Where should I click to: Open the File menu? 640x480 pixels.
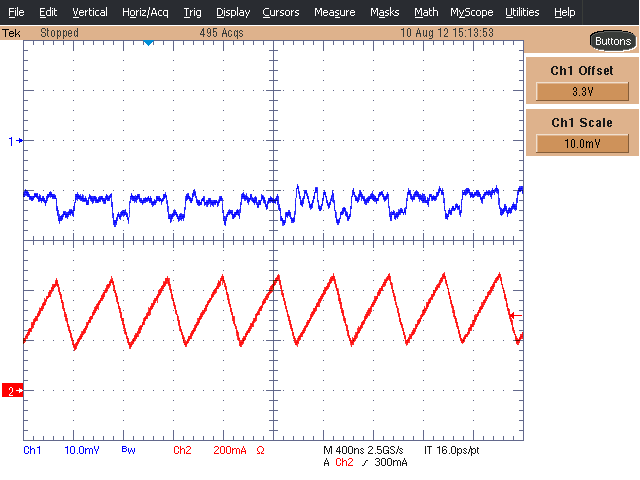coord(16,12)
